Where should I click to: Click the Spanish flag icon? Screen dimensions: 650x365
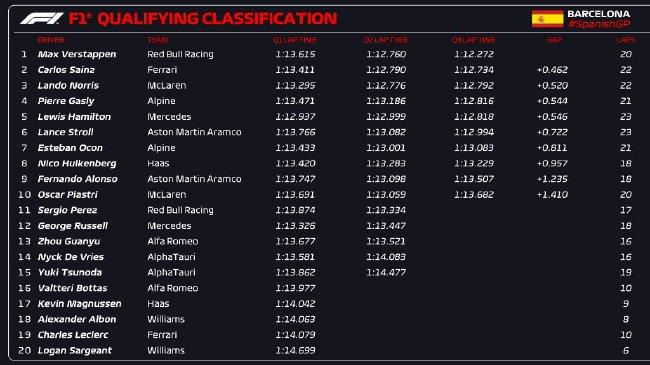[x=548, y=19]
